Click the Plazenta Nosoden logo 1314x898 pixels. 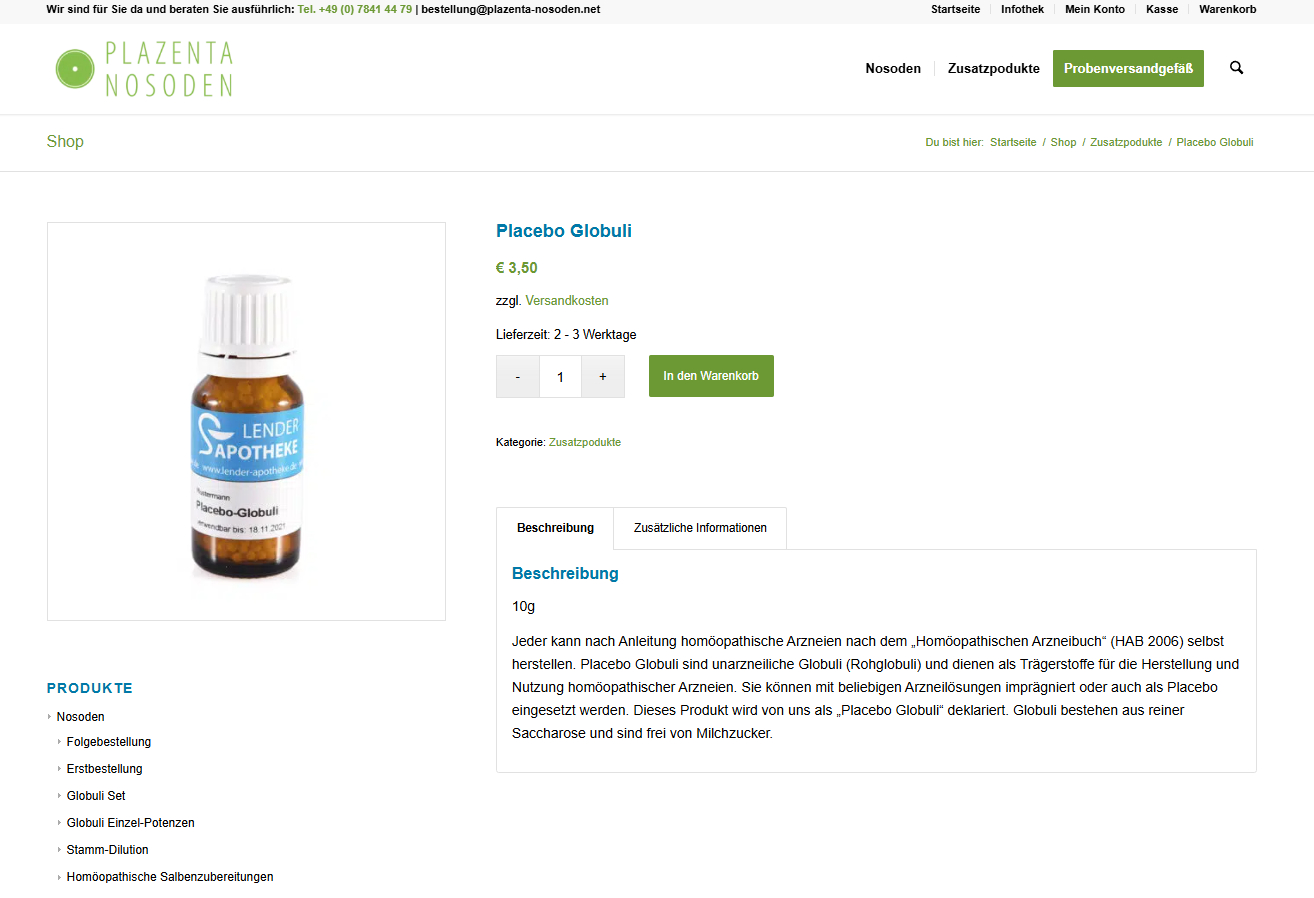coord(144,69)
